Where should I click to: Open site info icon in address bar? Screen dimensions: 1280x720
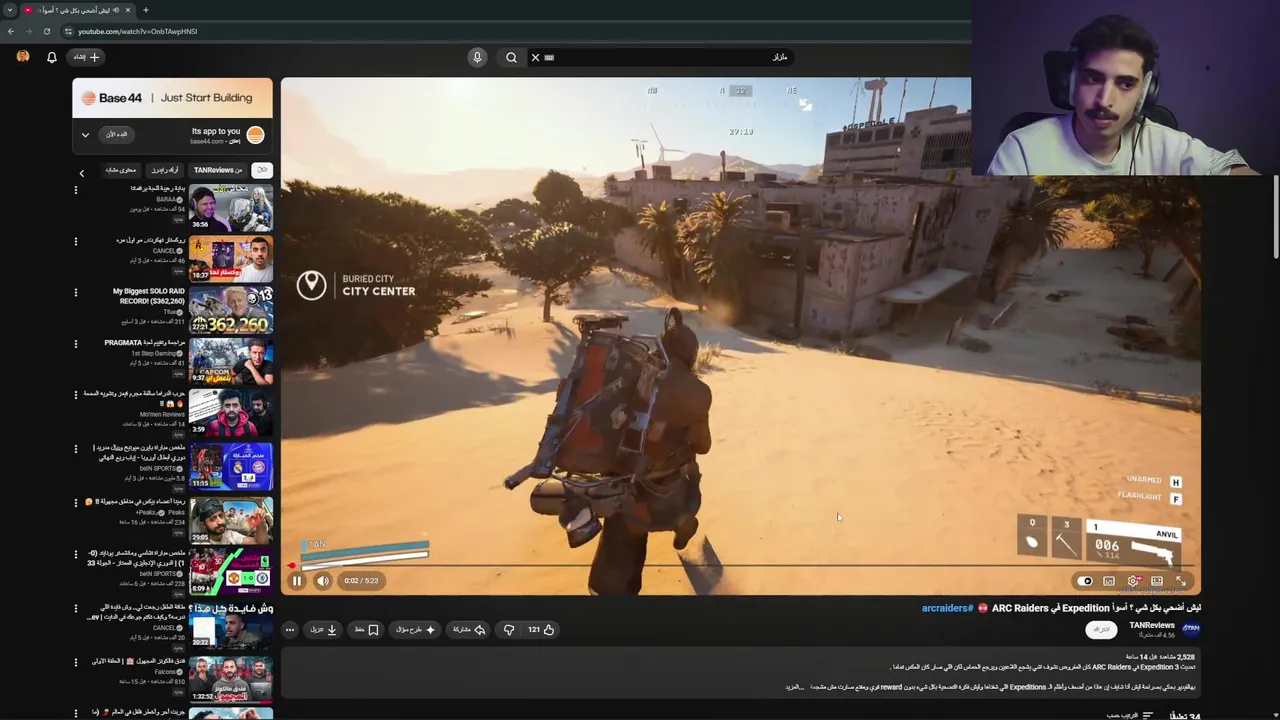click(69, 31)
